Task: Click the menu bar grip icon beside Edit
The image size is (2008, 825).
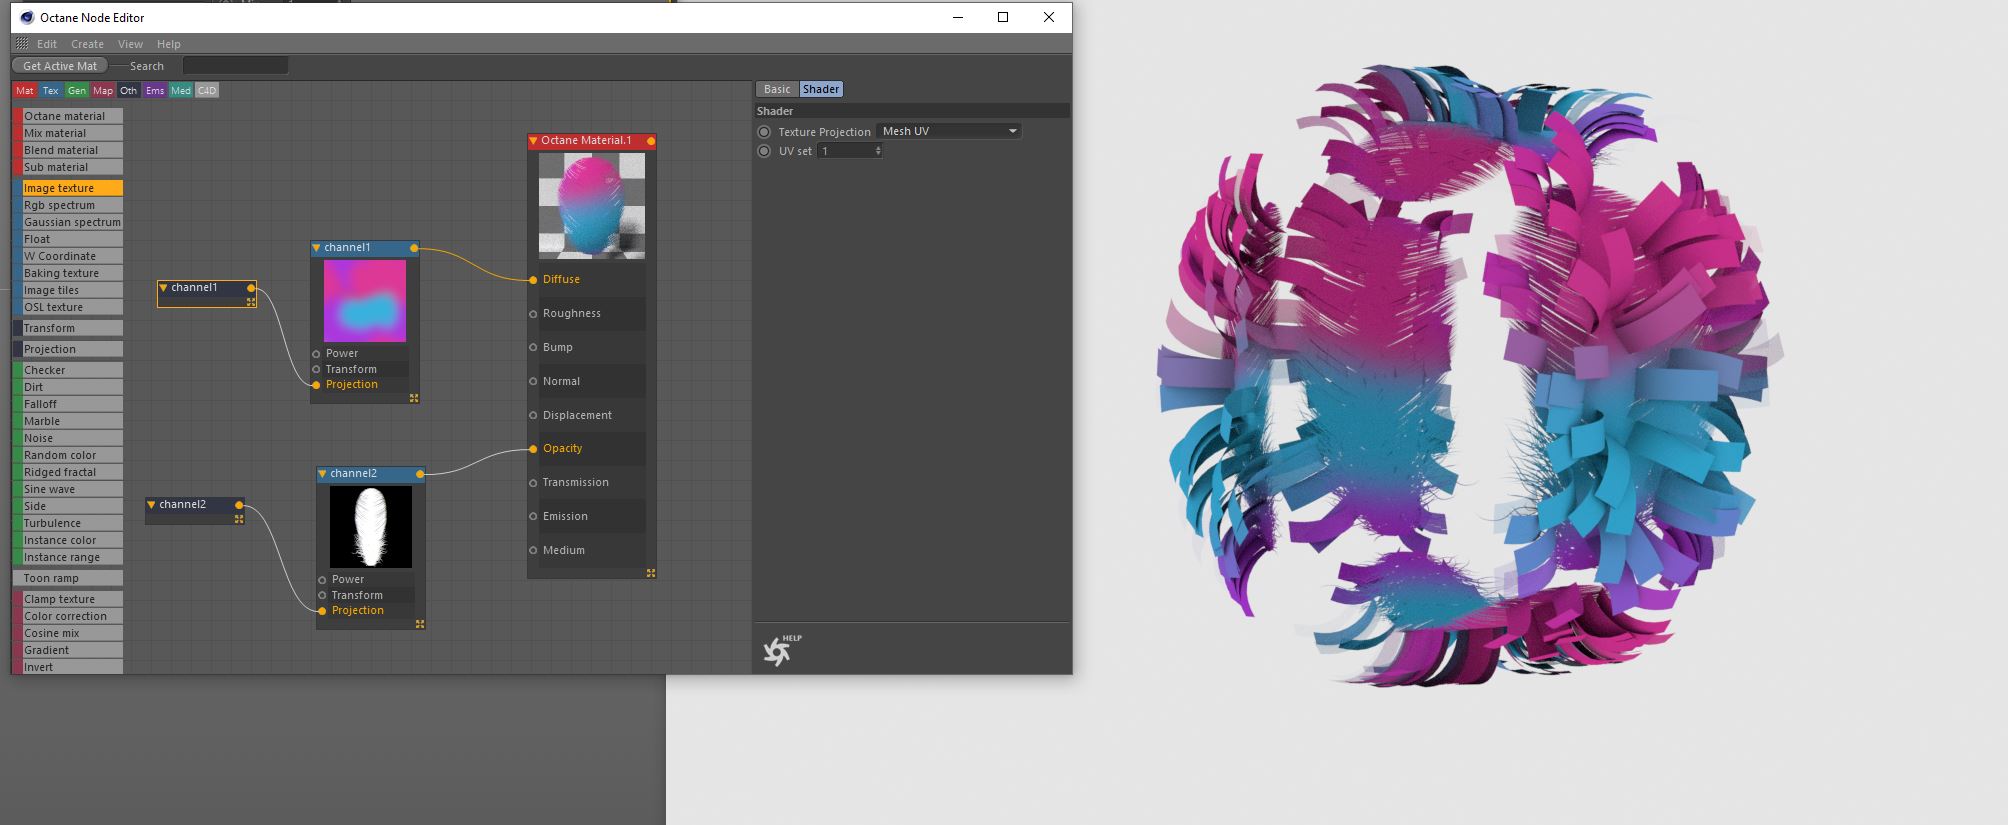Action: click(x=22, y=44)
